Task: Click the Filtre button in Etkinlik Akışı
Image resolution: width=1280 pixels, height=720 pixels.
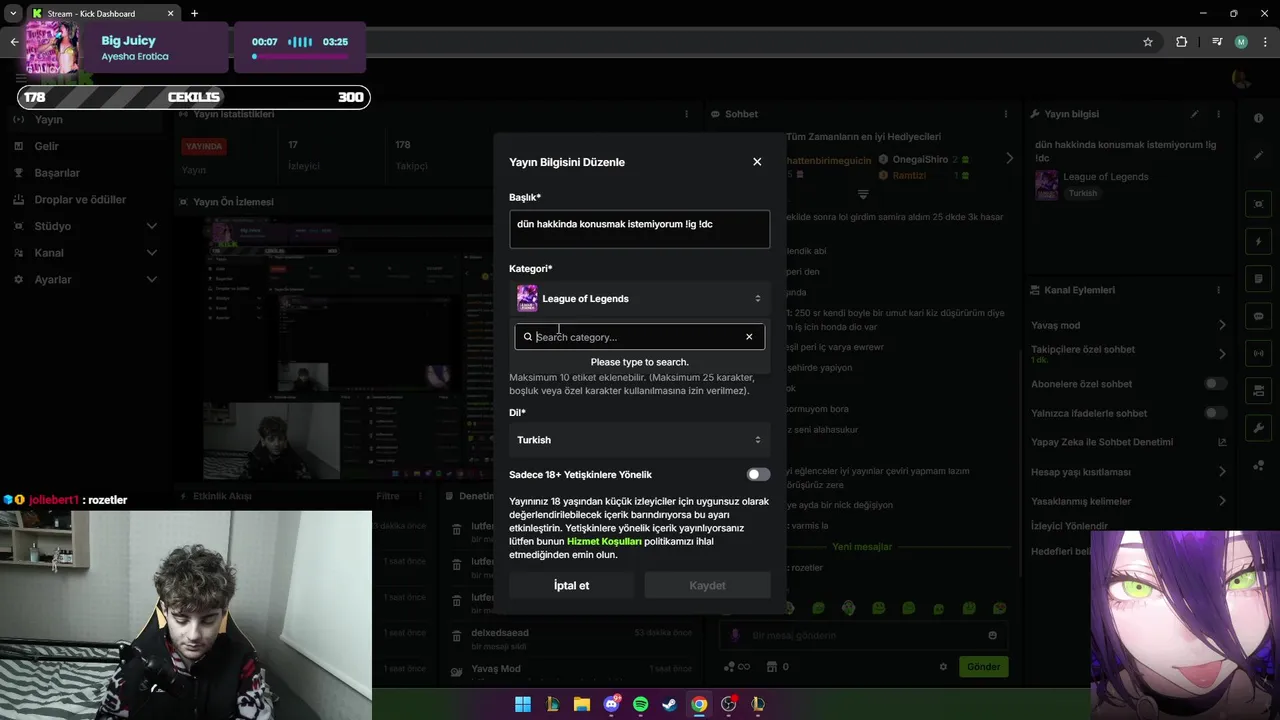Action: [x=387, y=496]
